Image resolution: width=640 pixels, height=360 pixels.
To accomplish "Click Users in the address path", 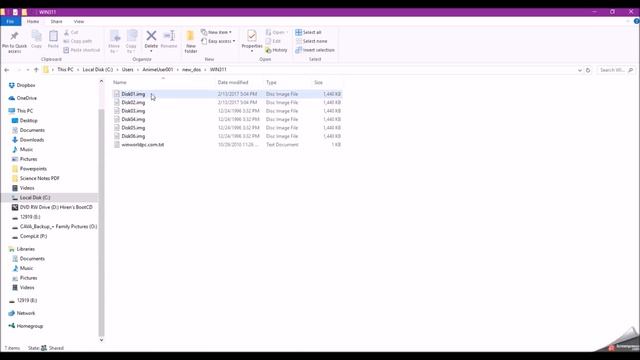I will [127, 70].
